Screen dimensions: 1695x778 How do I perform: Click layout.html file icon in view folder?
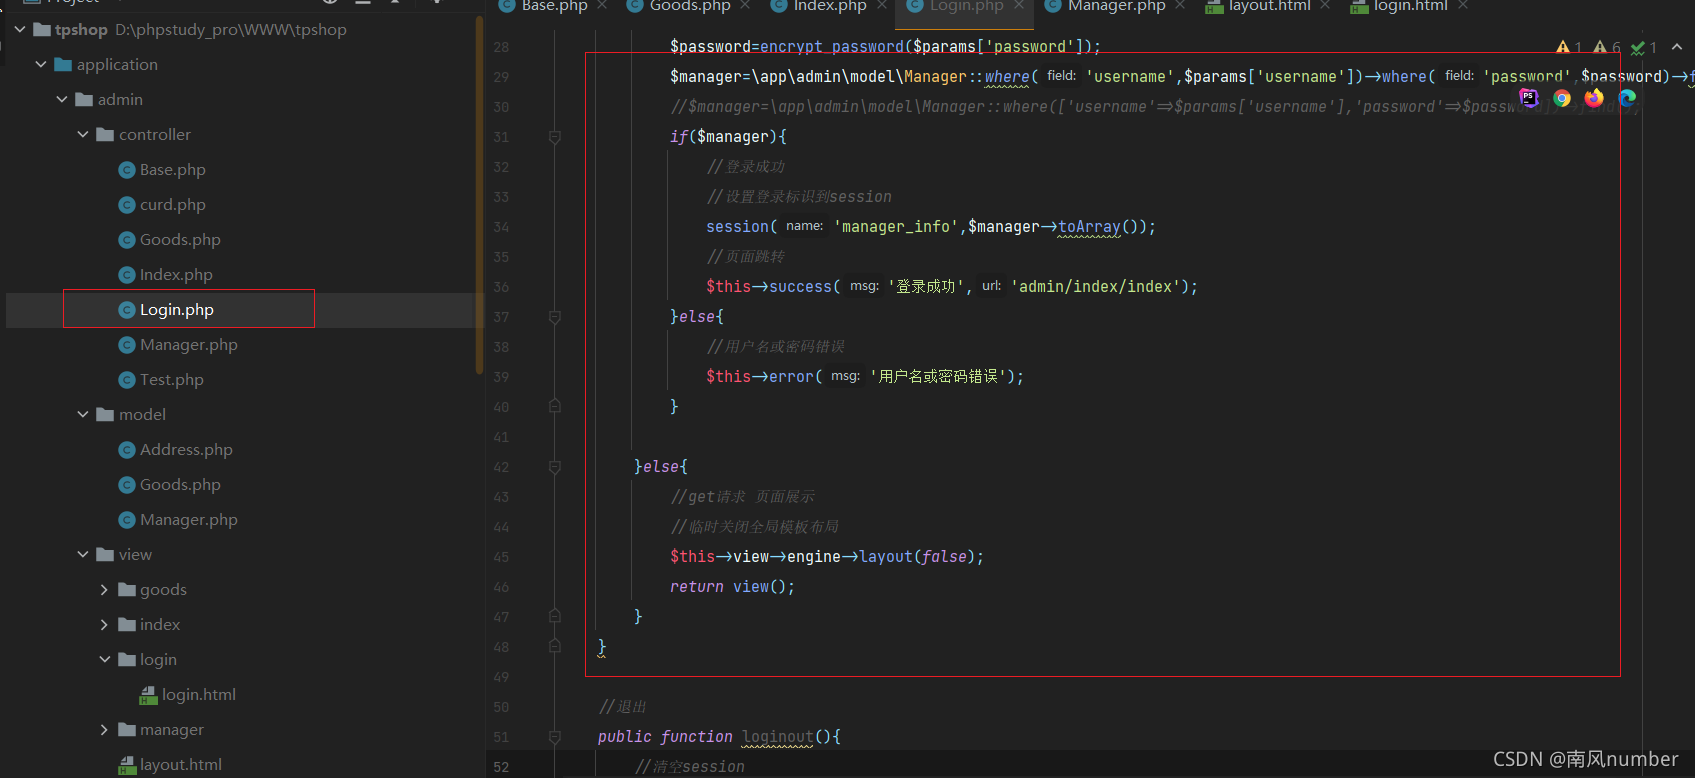pyautogui.click(x=127, y=765)
